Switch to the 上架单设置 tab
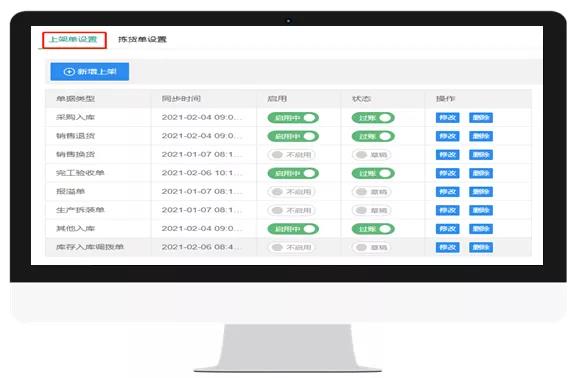This screenshot has height=378, width=576. click(73, 39)
